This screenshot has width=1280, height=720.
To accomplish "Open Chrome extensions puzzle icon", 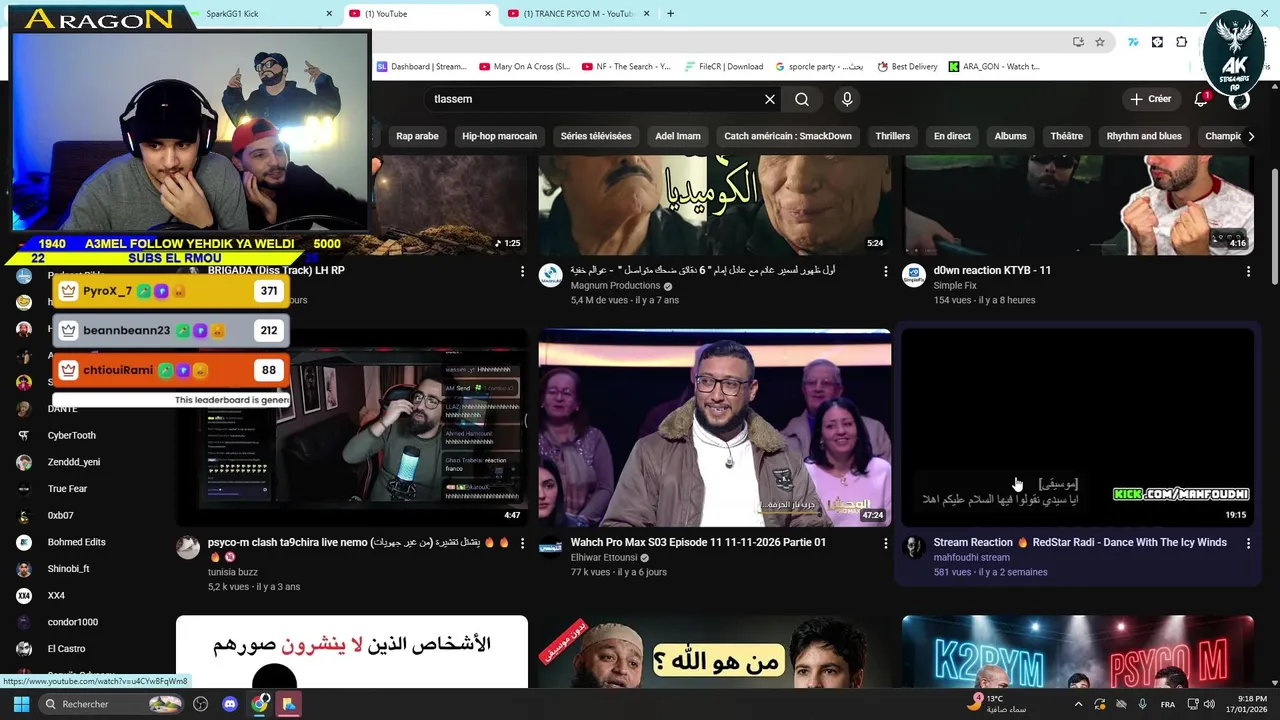I will (1182, 42).
